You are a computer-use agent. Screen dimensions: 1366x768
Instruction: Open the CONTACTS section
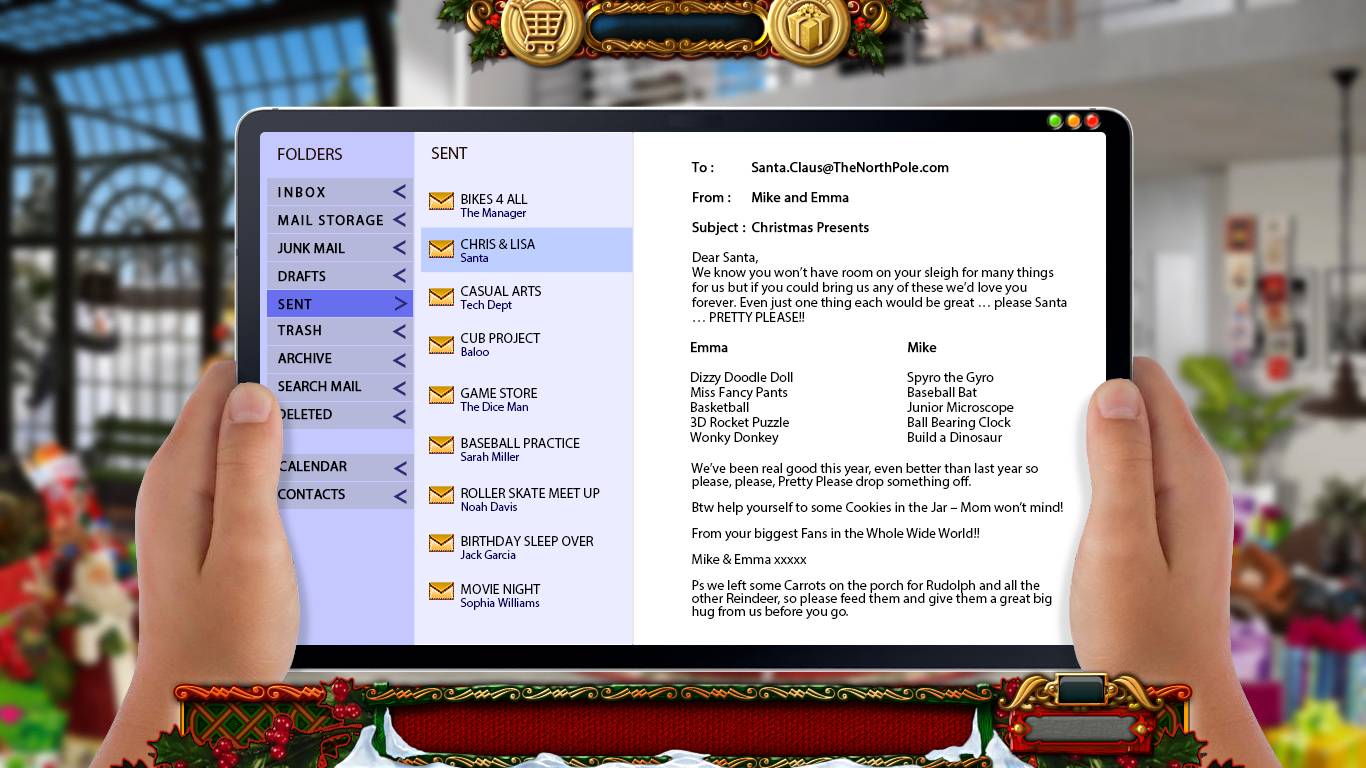(312, 495)
